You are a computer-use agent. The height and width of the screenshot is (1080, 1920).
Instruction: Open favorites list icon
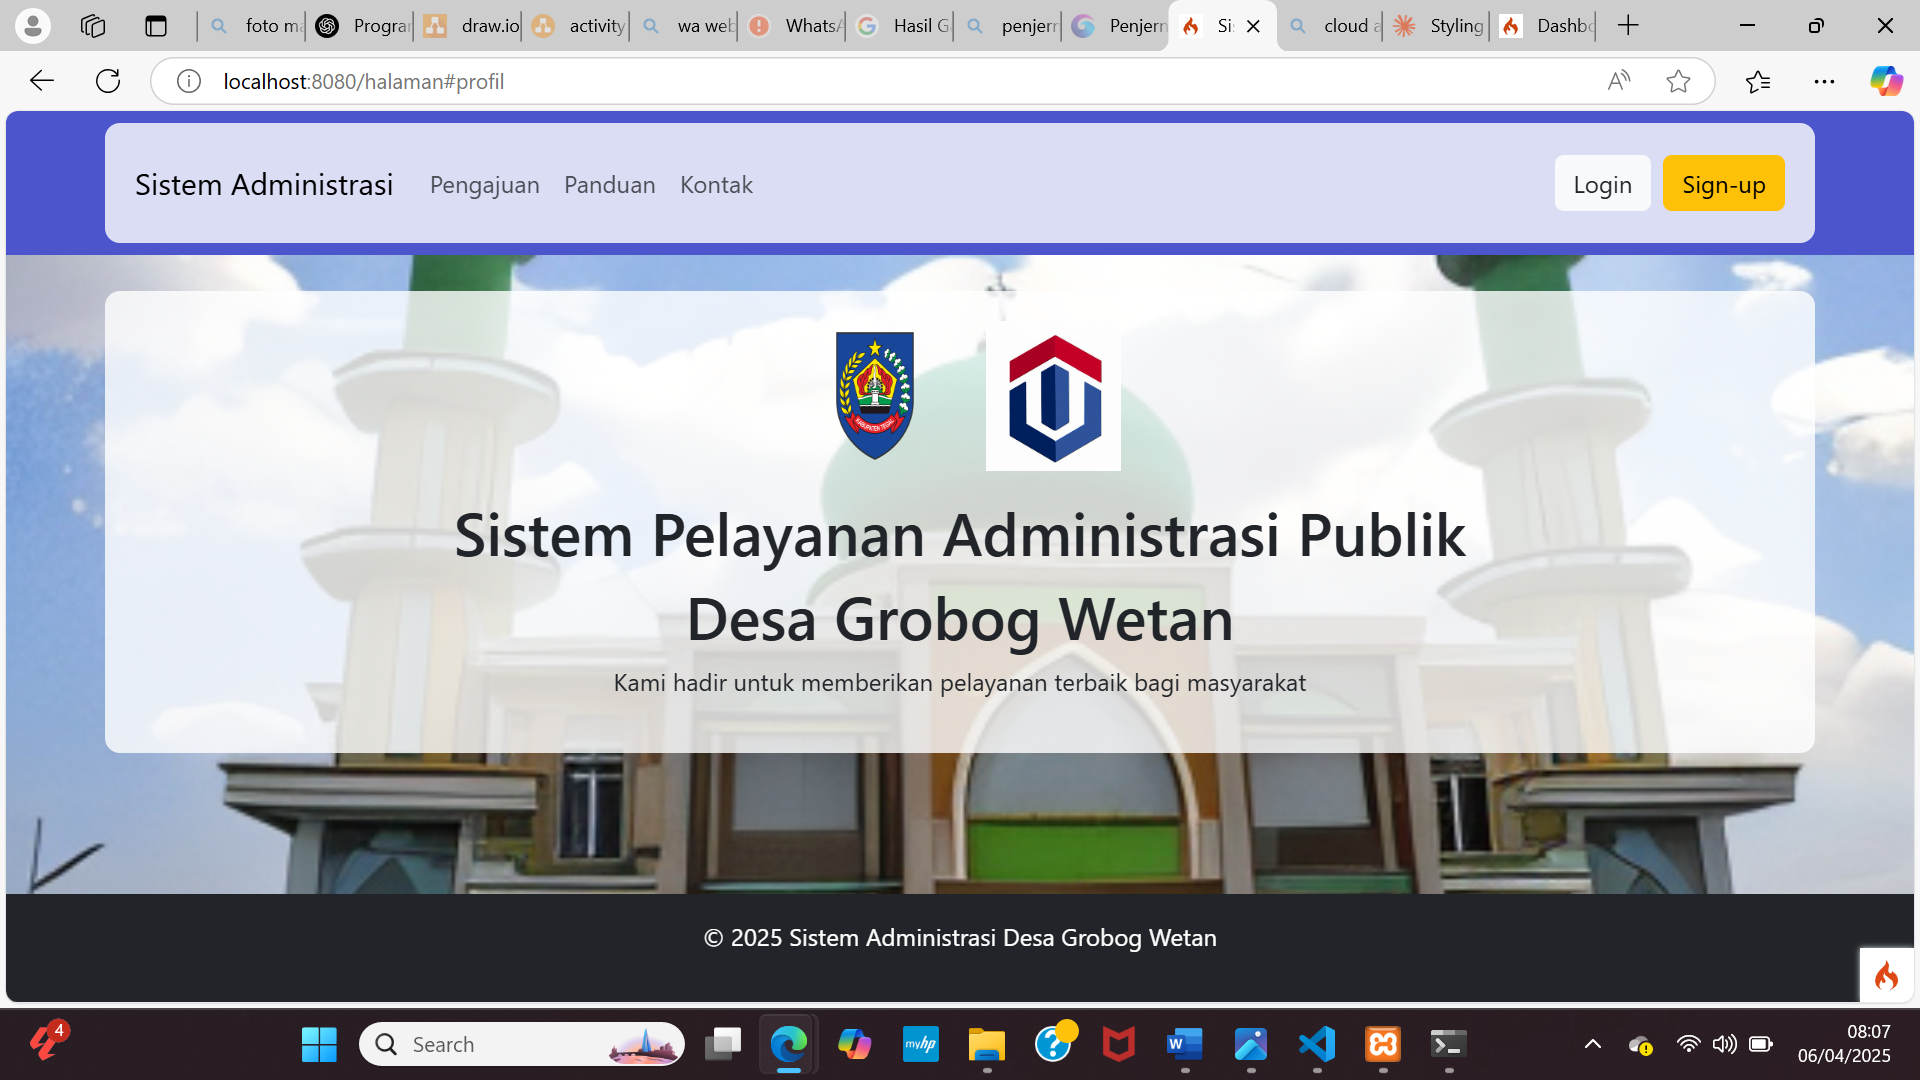(1757, 81)
